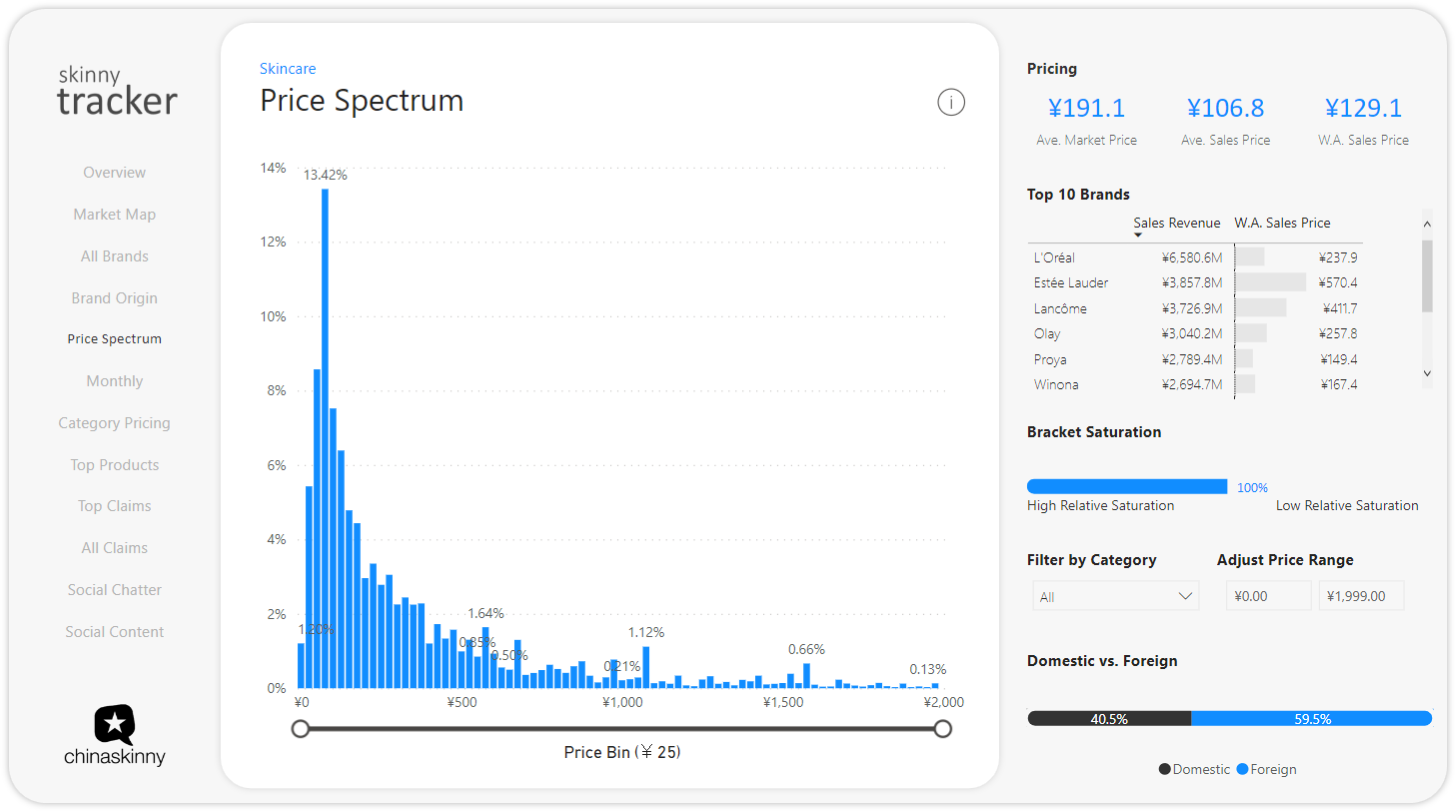Go to the Market Map page

coord(114,214)
